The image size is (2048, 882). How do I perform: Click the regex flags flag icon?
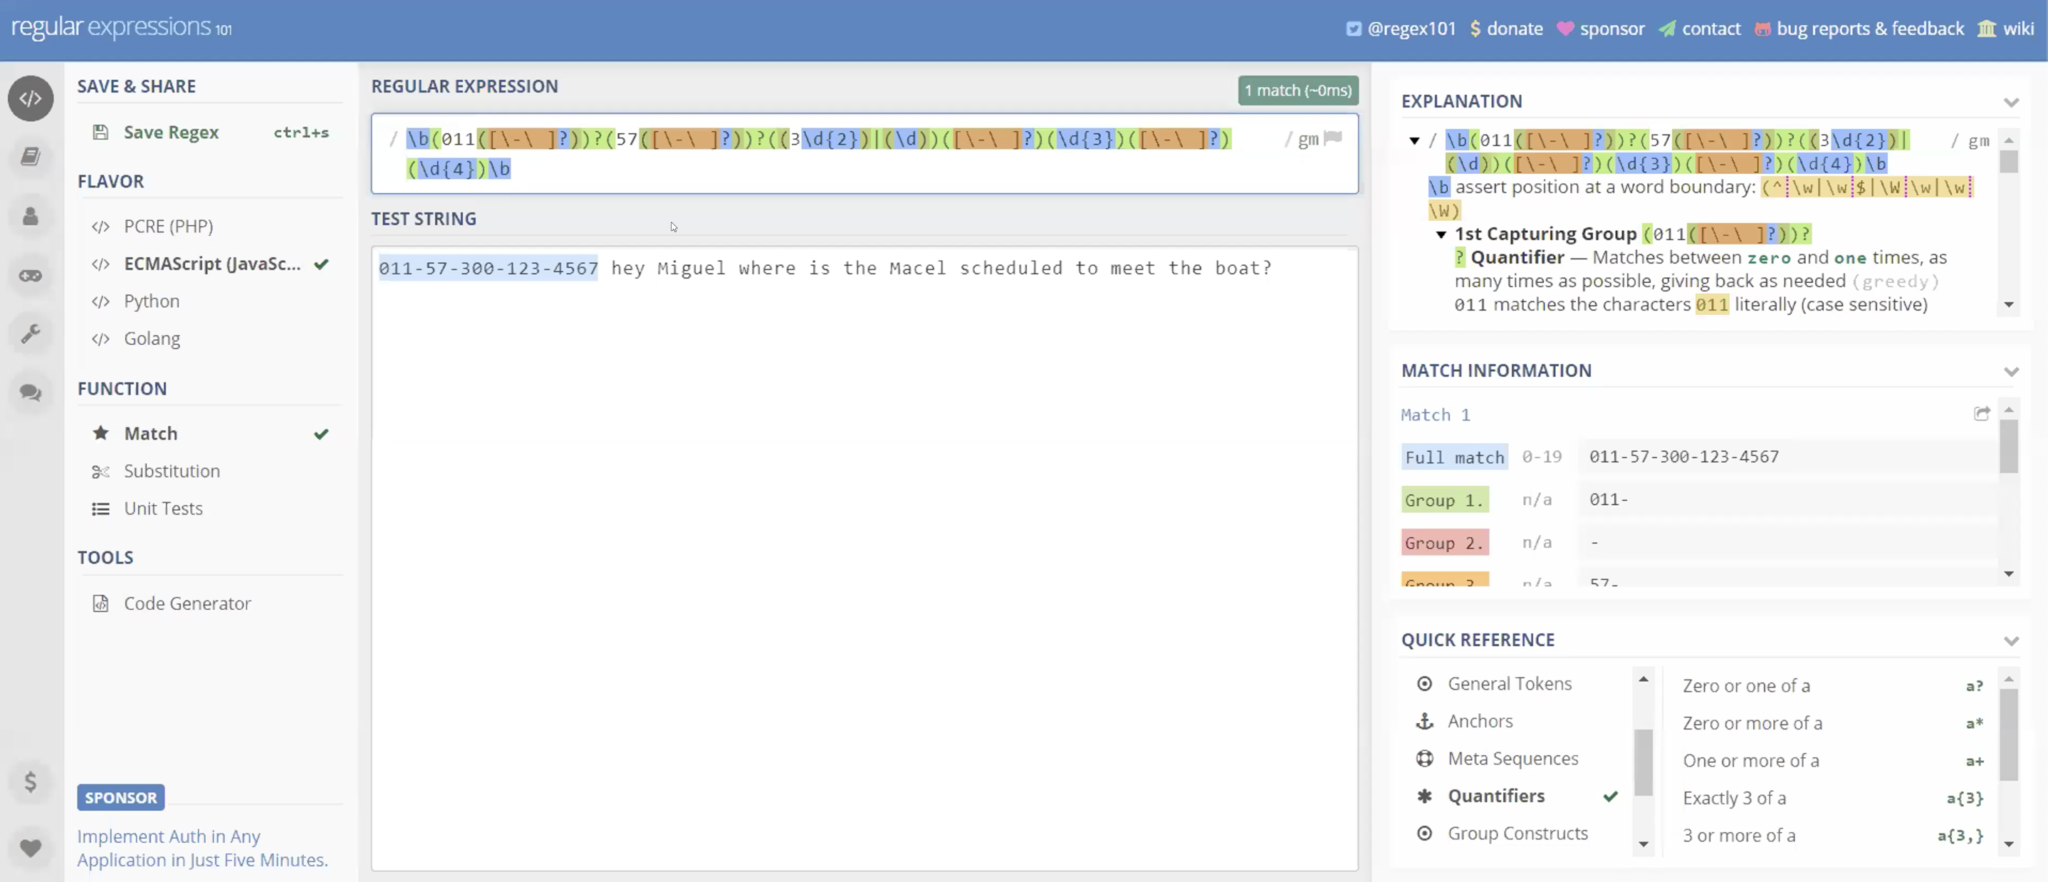click(x=1333, y=138)
